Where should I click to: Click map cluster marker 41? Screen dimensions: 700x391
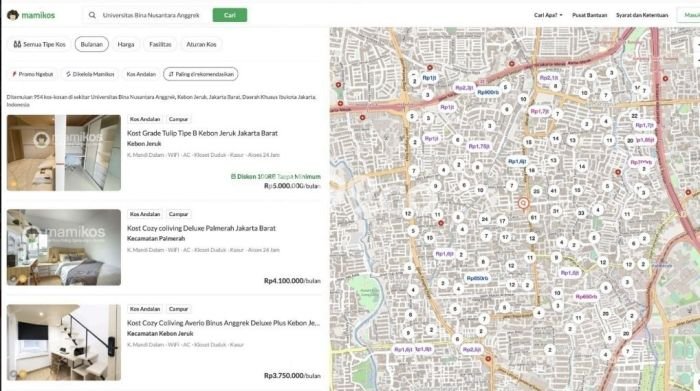(x=554, y=191)
